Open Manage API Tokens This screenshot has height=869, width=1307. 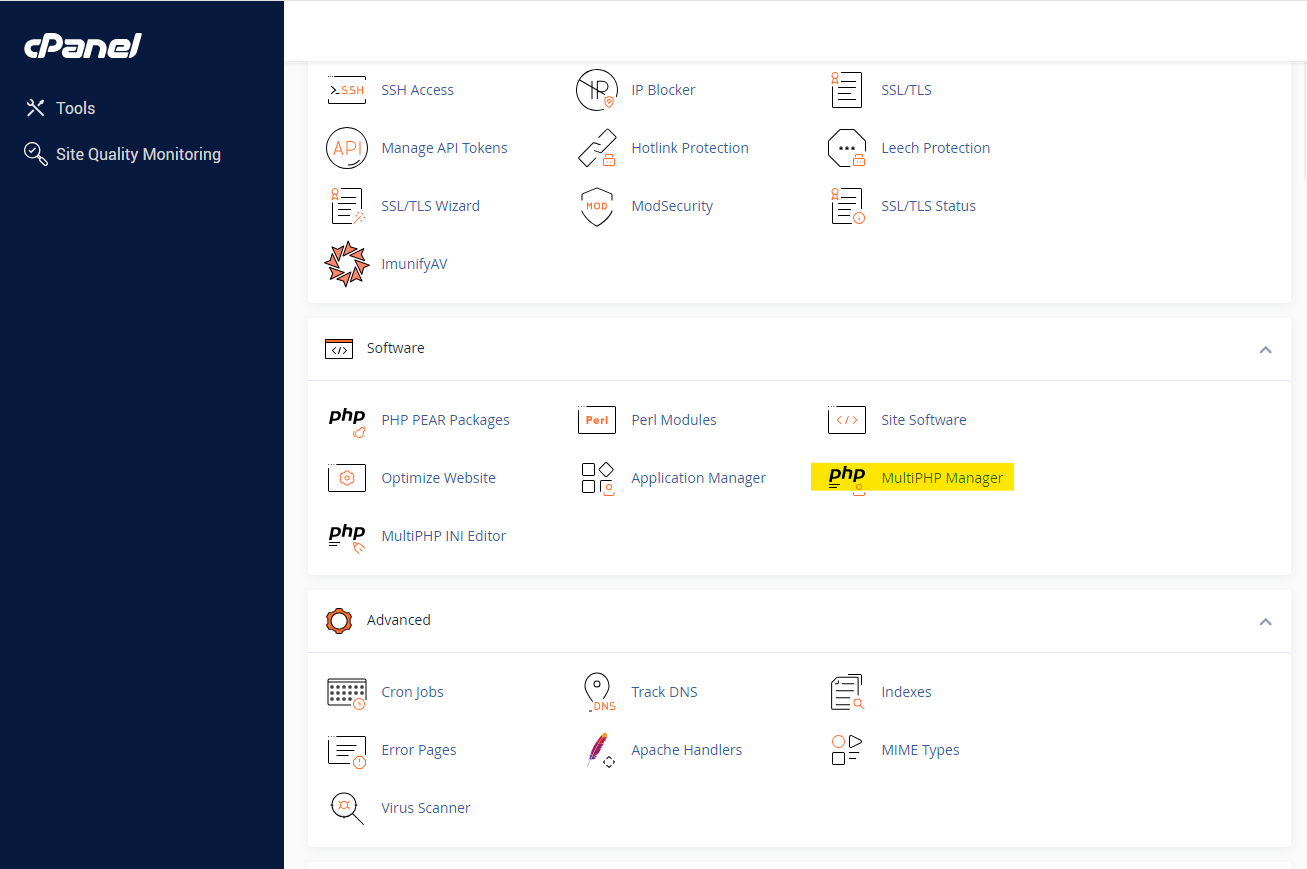coord(443,147)
